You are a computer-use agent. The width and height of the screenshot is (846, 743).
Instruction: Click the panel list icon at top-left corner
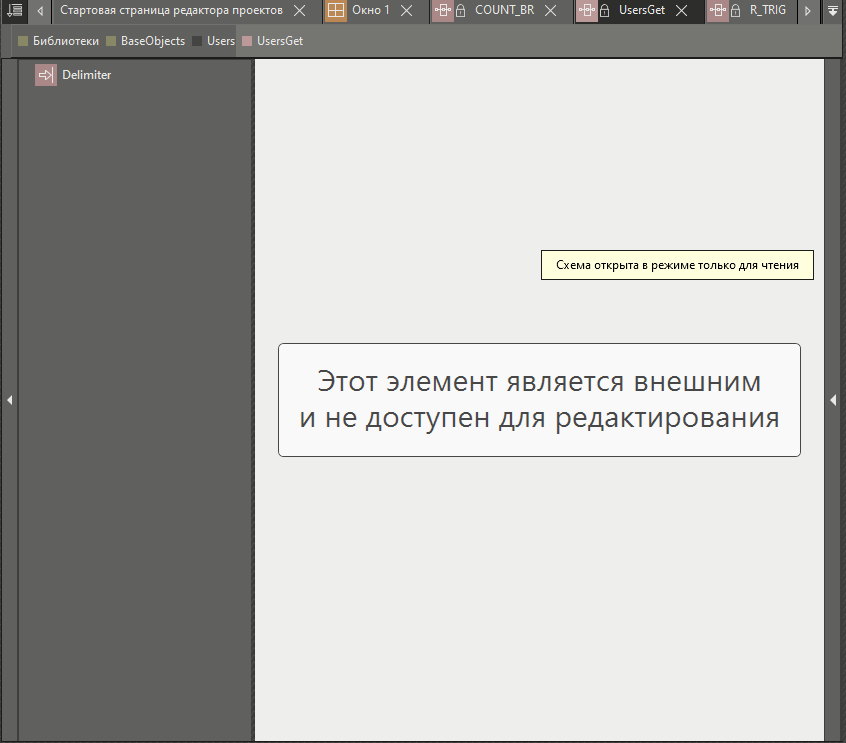14,11
